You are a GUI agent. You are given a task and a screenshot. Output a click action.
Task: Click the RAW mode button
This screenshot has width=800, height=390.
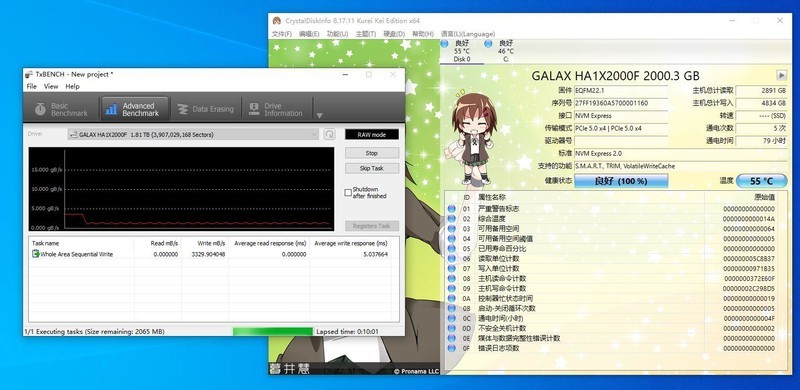tap(372, 134)
